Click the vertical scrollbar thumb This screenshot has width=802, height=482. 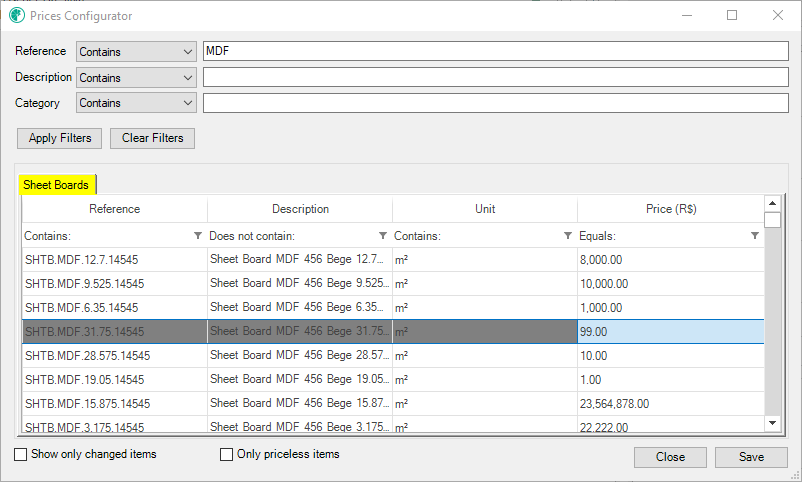click(772, 220)
